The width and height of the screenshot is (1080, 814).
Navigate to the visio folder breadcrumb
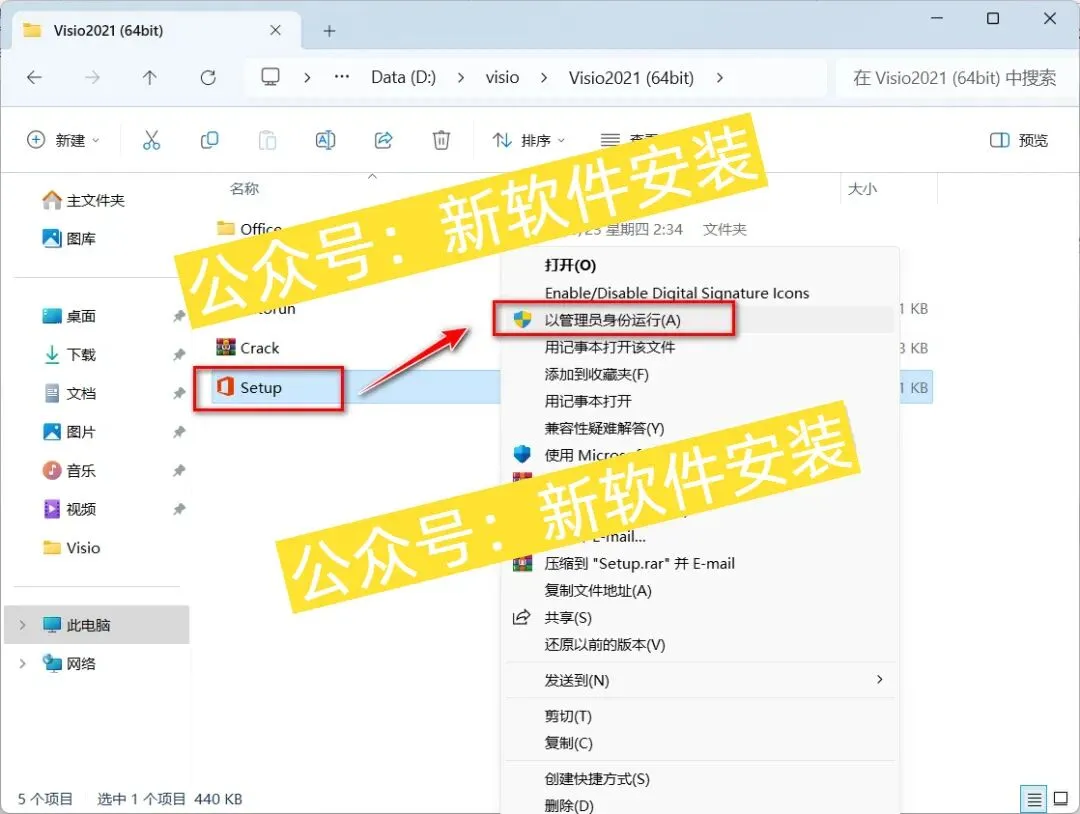pyautogui.click(x=502, y=77)
